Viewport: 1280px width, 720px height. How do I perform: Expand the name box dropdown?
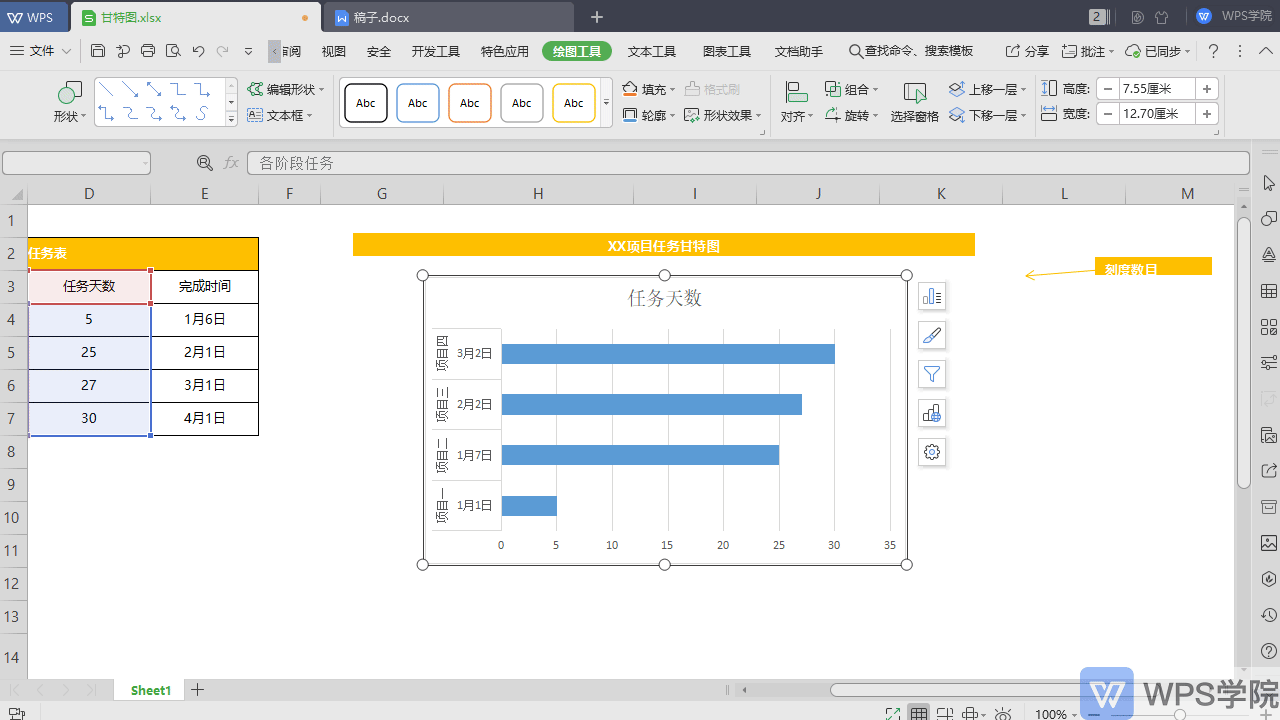(x=145, y=163)
